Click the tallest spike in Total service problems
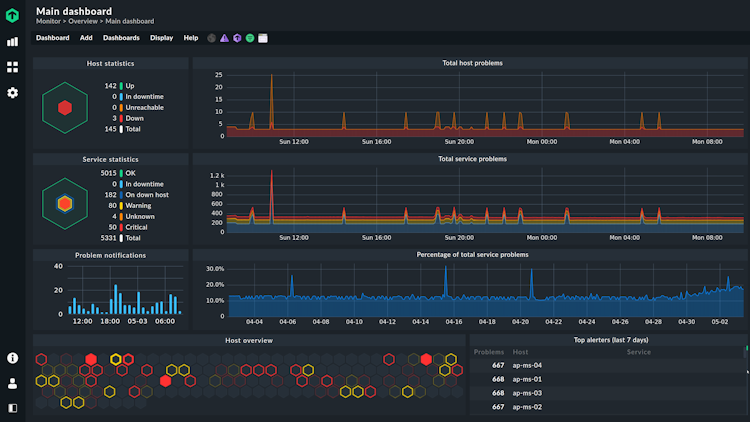Viewport: 750px width, 422px height. [x=272, y=196]
